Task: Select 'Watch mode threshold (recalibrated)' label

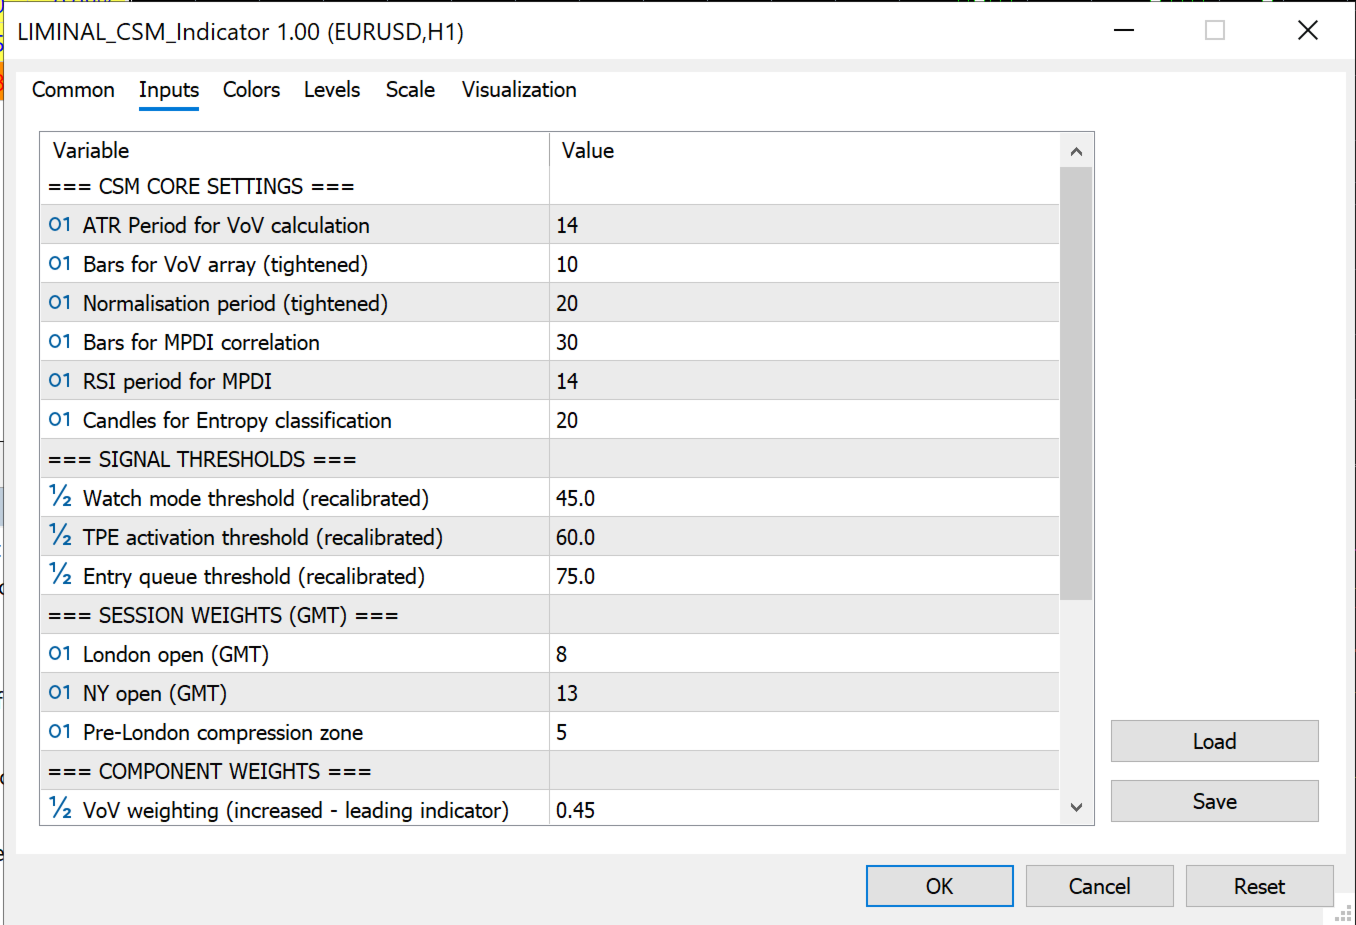Action: coord(256,498)
